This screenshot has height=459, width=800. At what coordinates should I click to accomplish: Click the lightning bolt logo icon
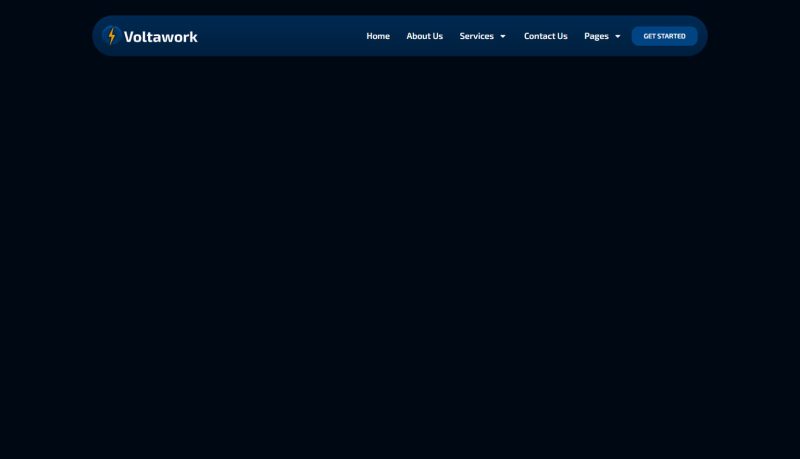(x=112, y=36)
